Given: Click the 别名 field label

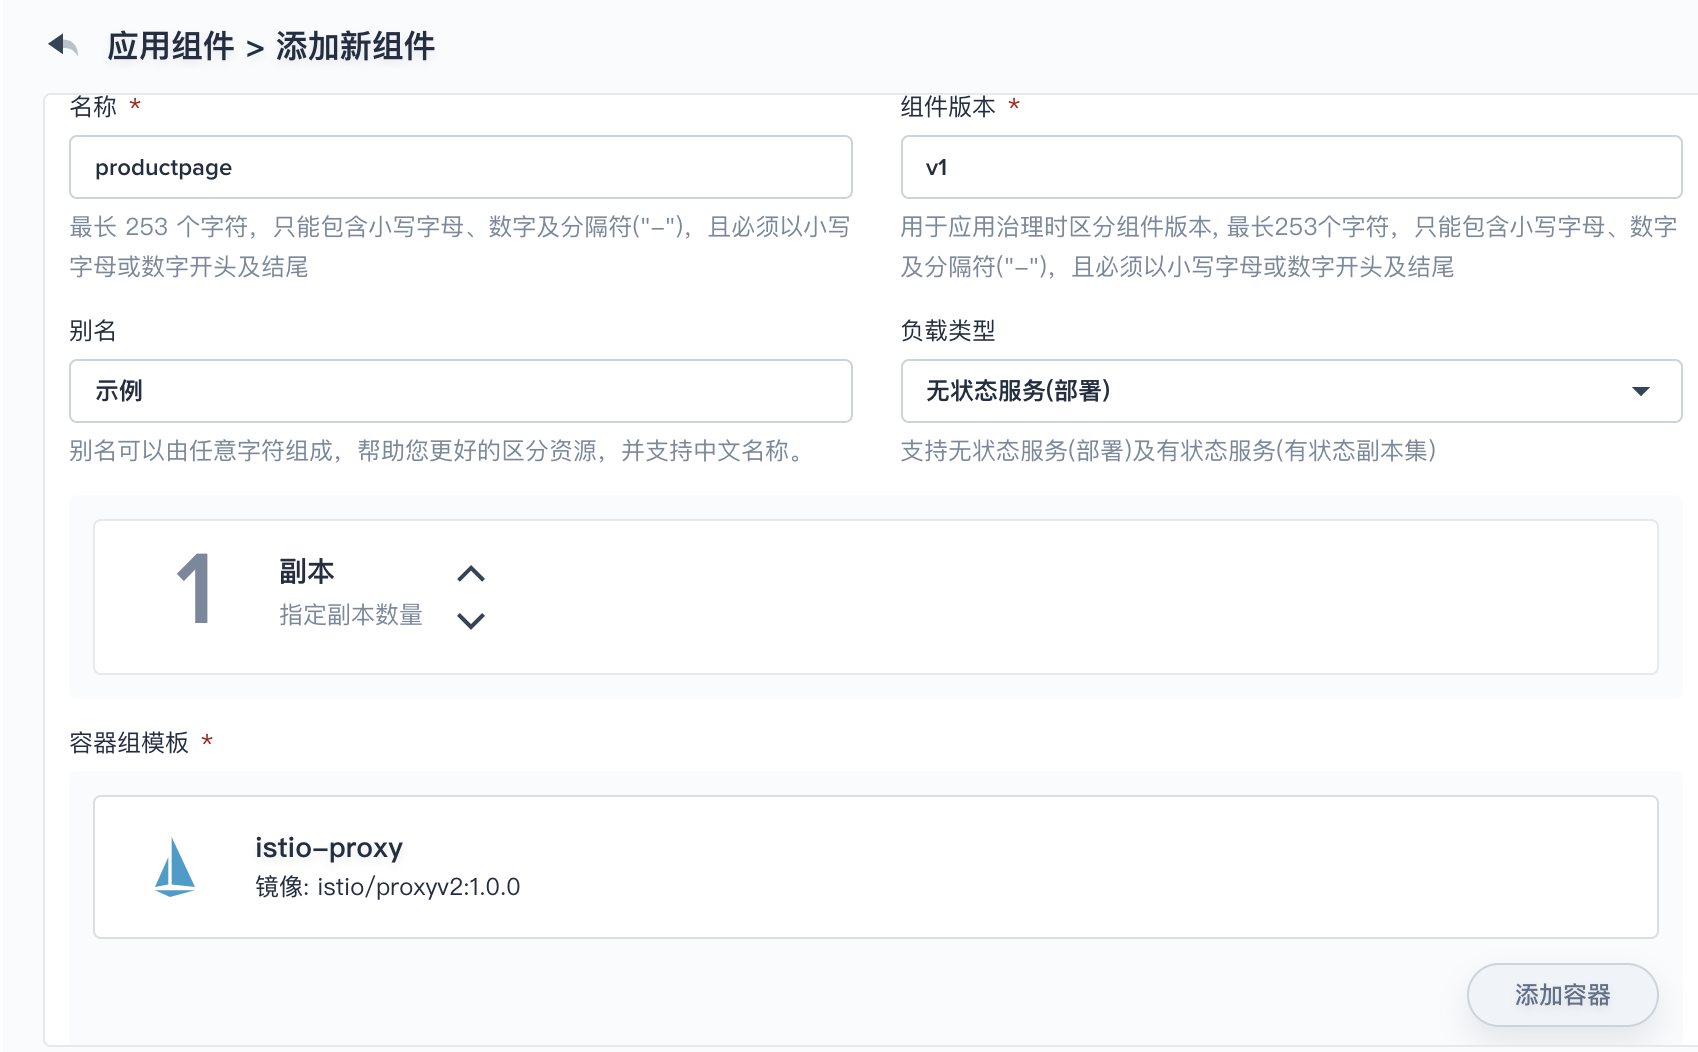Looking at the screenshot, I should 93,331.
